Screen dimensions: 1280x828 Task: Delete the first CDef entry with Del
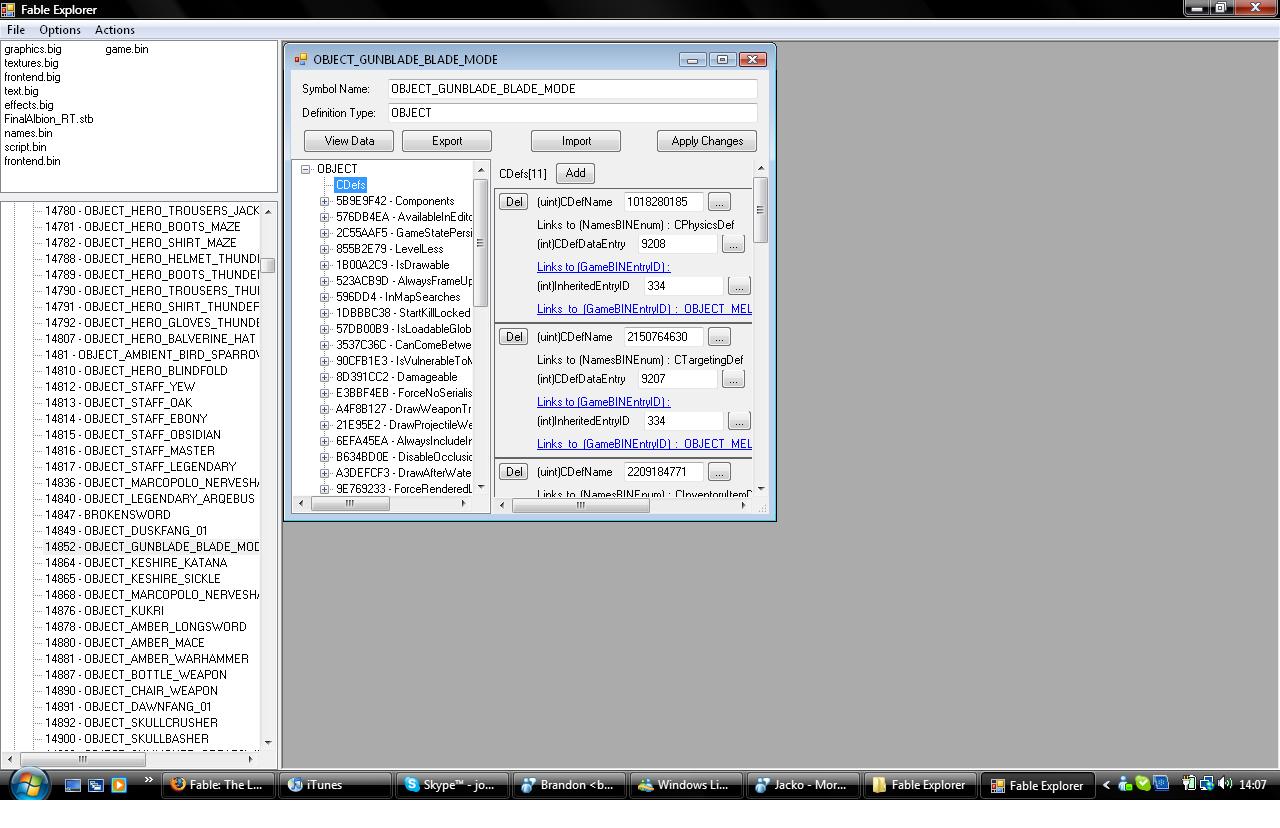coord(513,202)
